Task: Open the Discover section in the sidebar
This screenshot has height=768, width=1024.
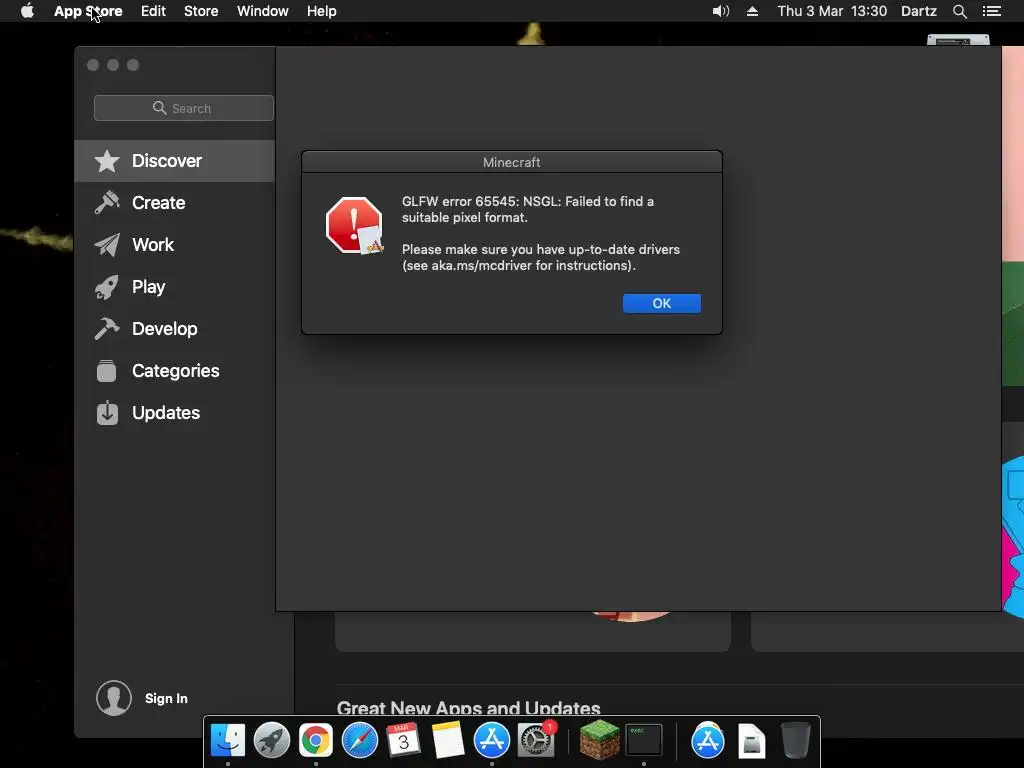Action: [175, 161]
